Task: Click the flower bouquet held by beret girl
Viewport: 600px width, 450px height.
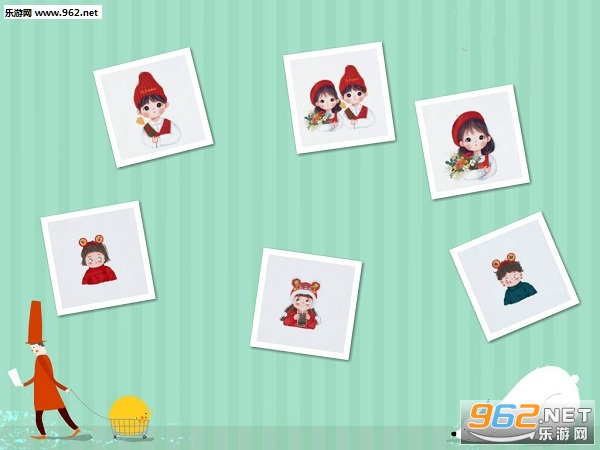Action: coord(463,163)
